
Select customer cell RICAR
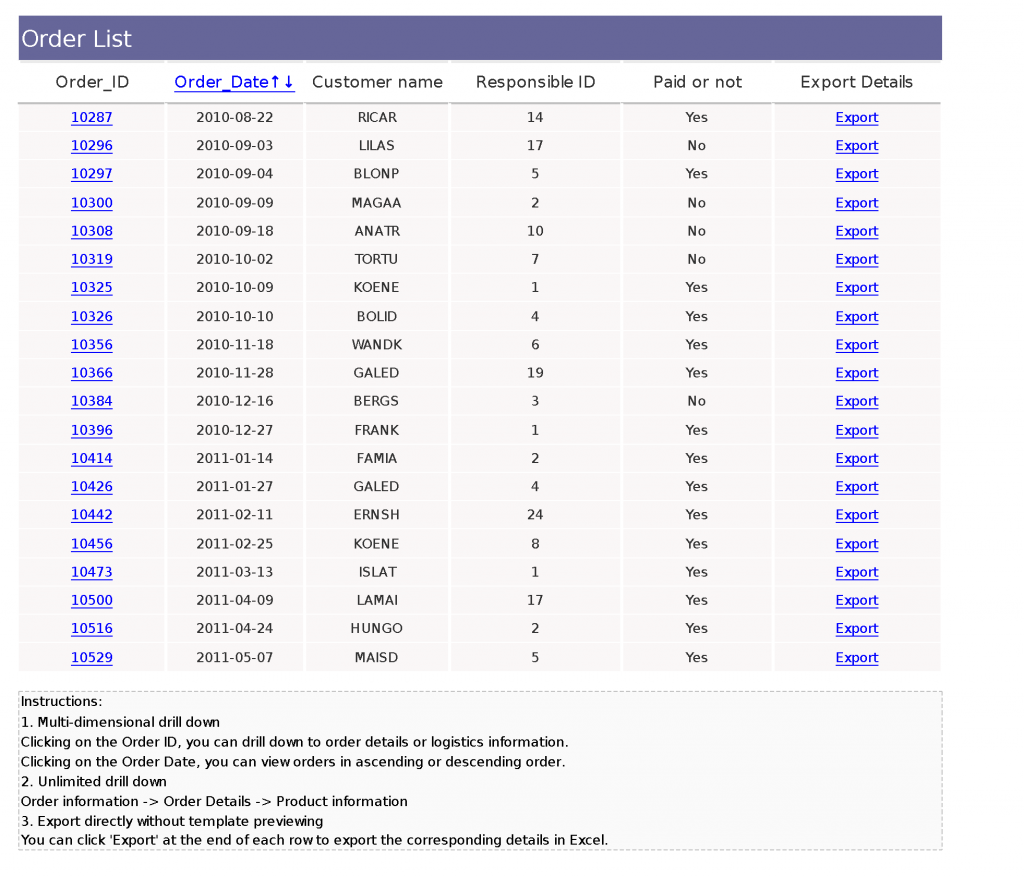coord(377,118)
